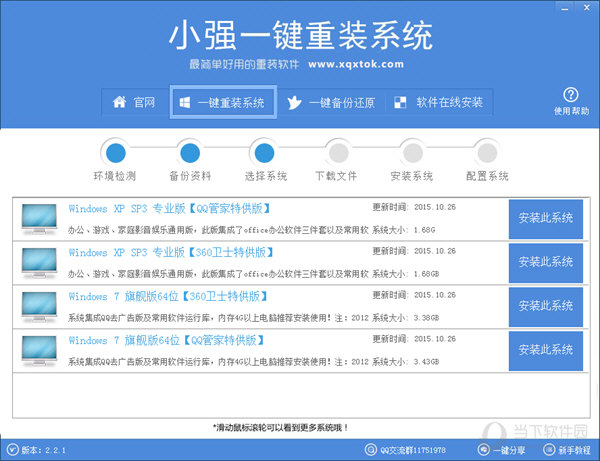600x461 pixels.
Task: Click system size 3.43GB text
Action: click(x=426, y=362)
